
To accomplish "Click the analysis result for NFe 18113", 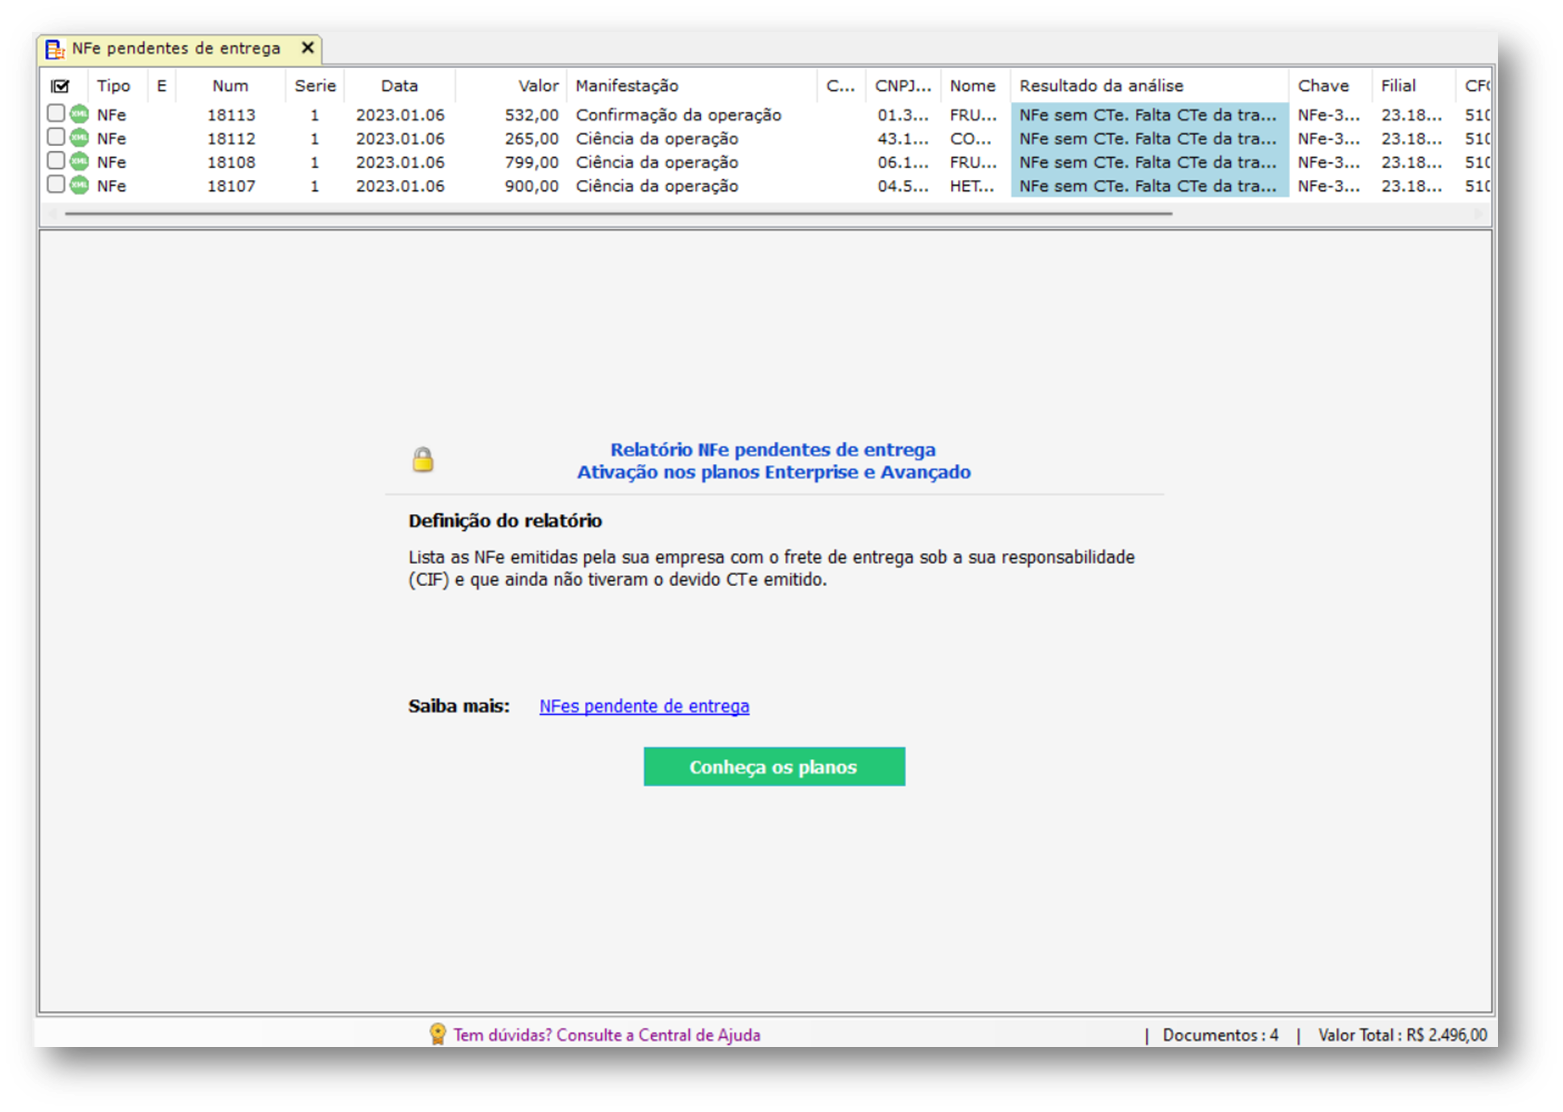I will click(x=1149, y=115).
